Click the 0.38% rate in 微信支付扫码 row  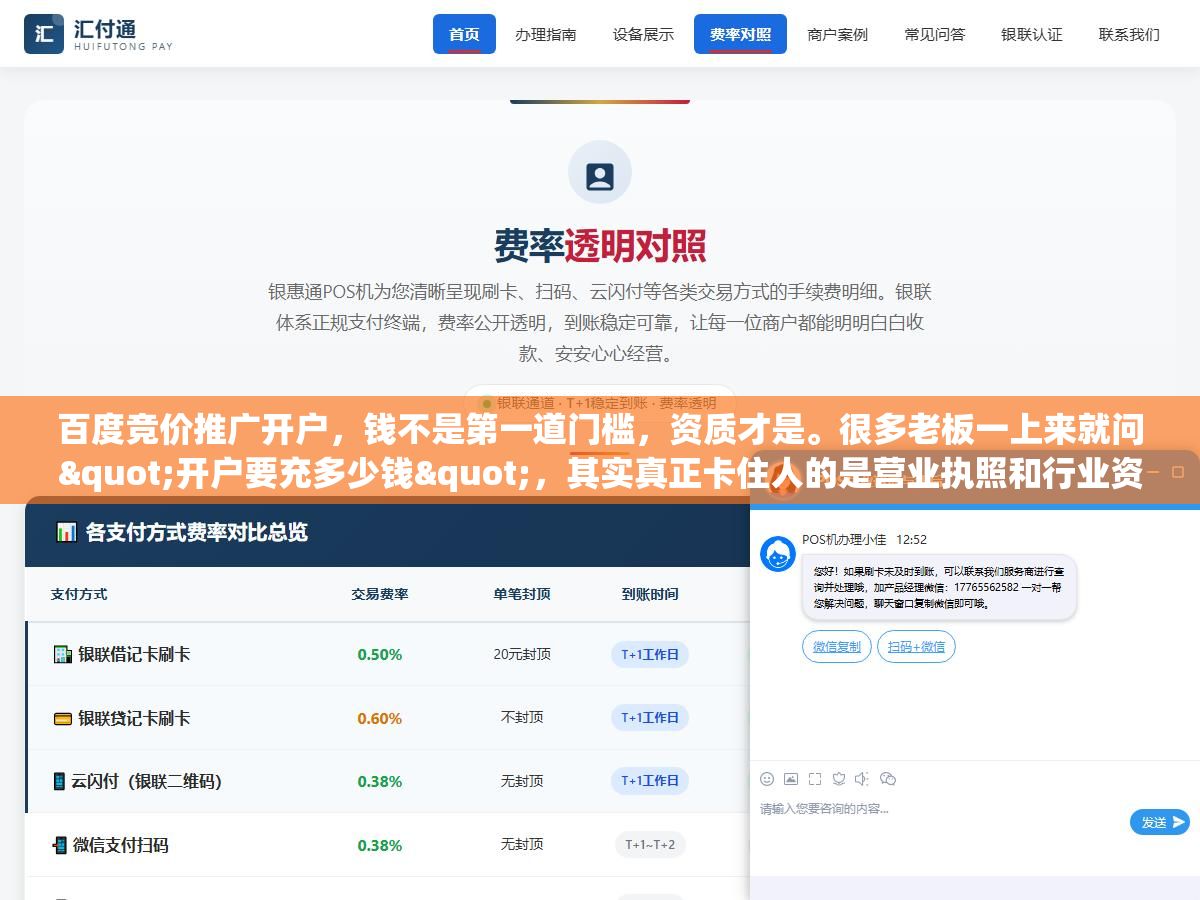pyautogui.click(x=380, y=846)
